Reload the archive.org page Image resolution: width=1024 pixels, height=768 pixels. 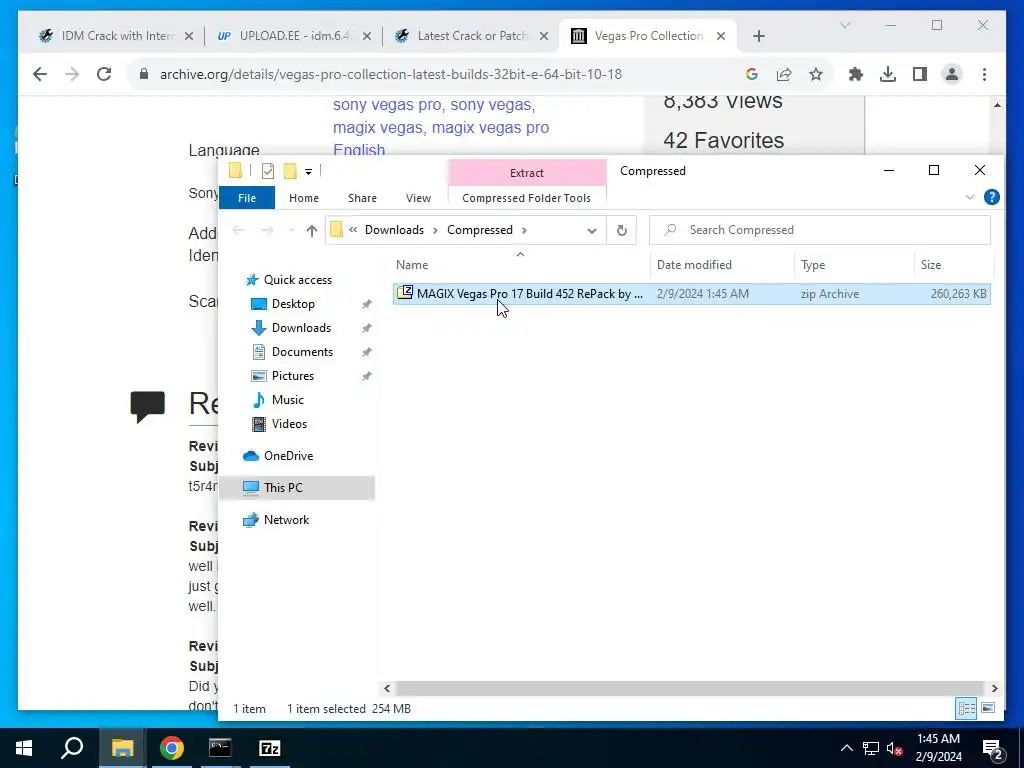[x=104, y=74]
